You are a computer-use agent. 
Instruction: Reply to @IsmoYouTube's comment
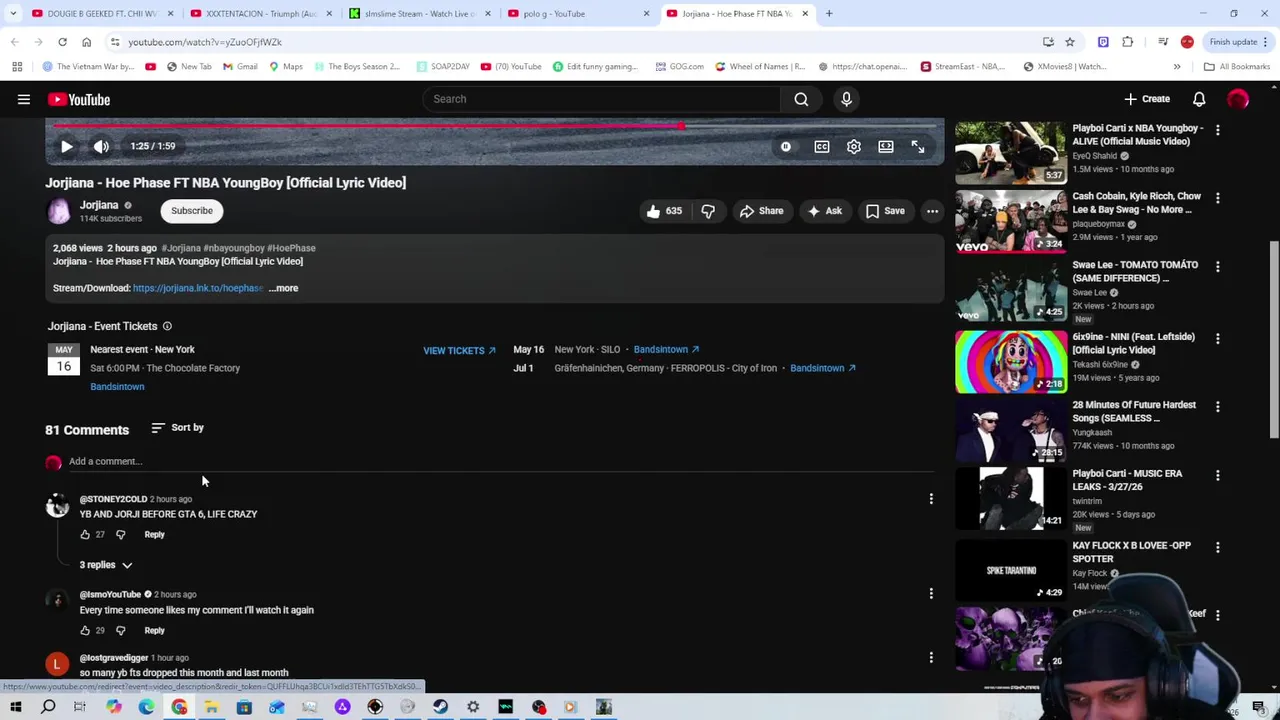pos(154,631)
